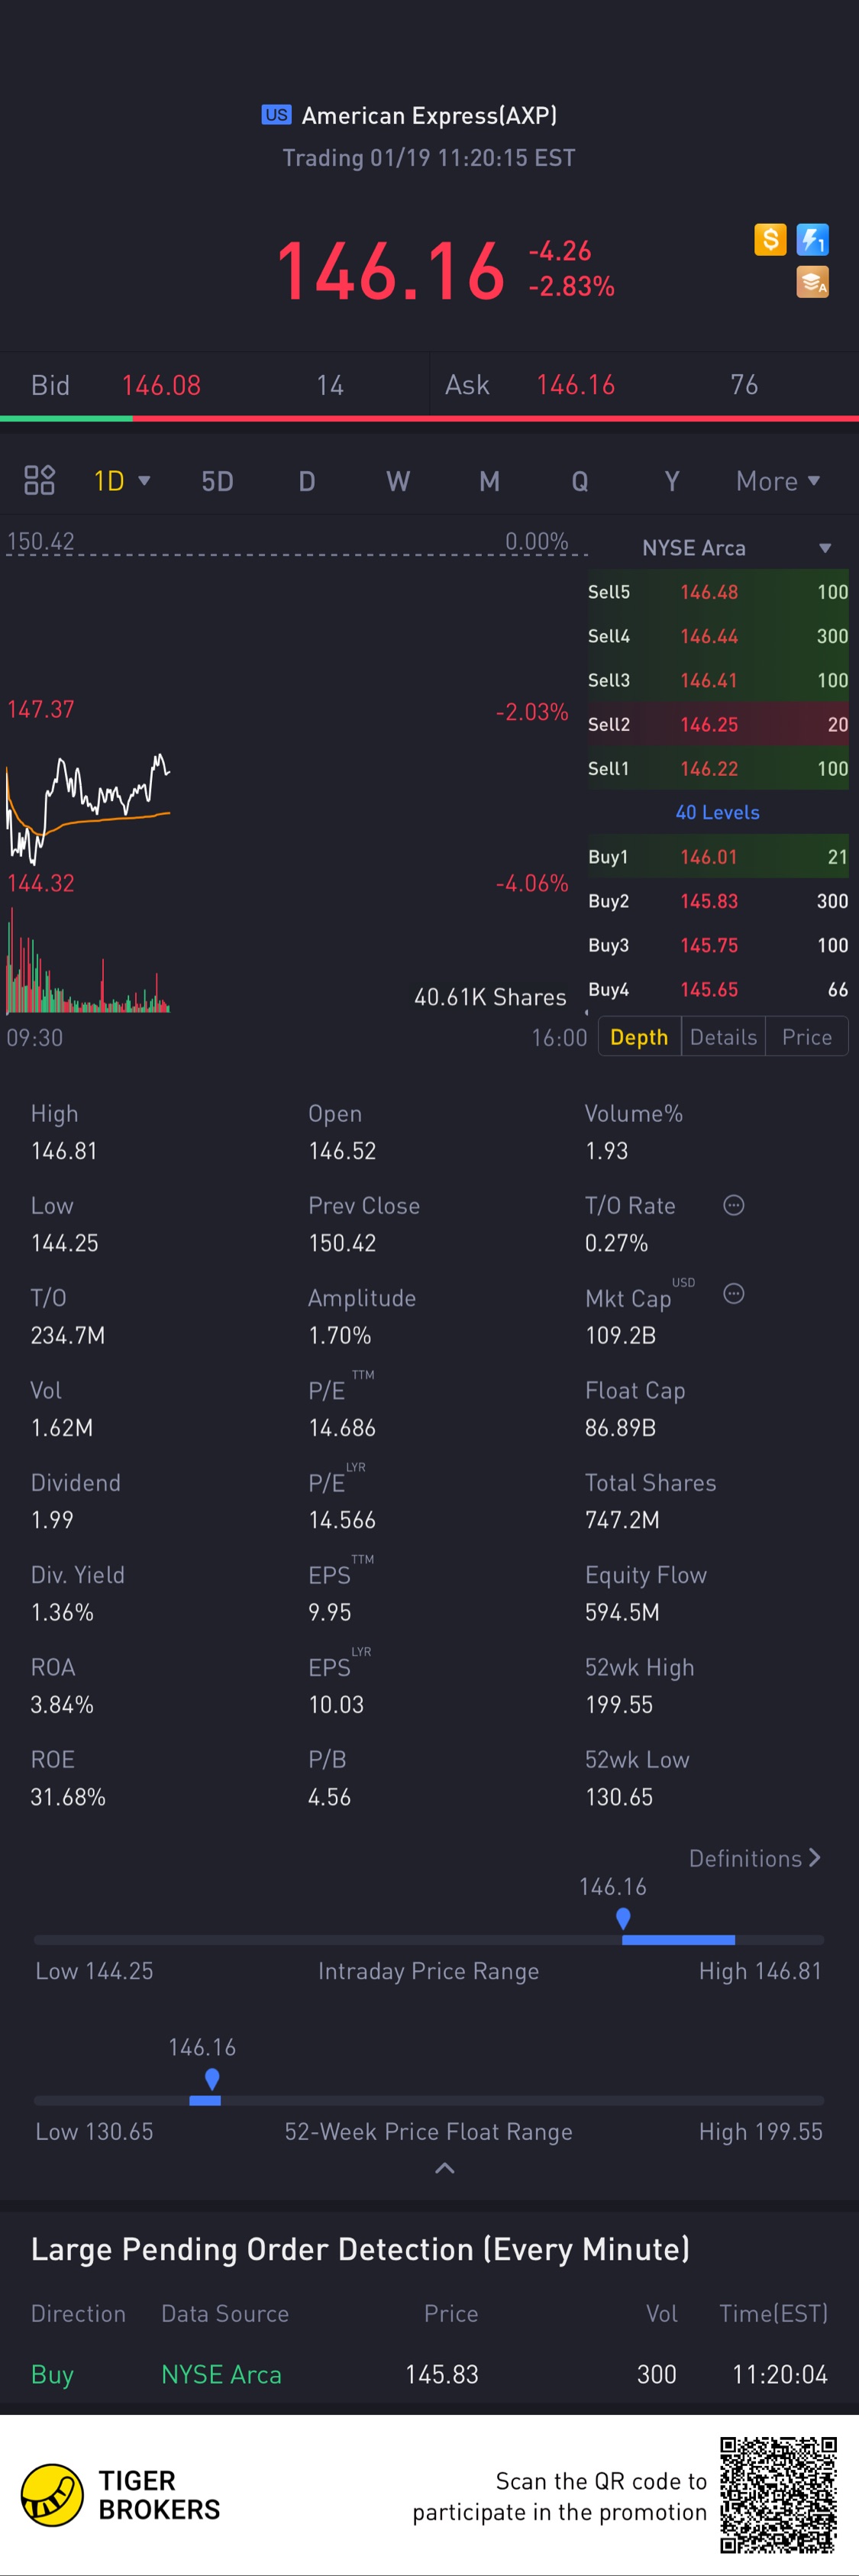This screenshot has height=2576, width=859.
Task: Tap the T/O Rate info icon
Action: tap(733, 1205)
